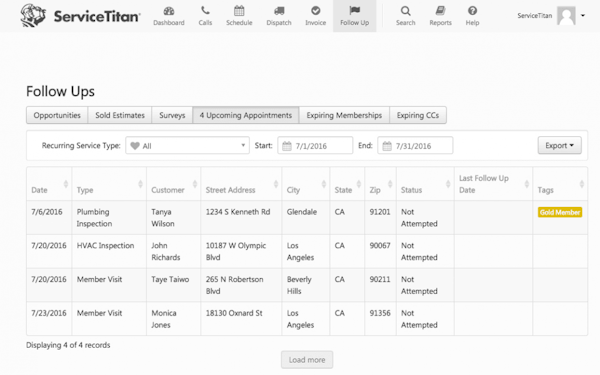Click the user avatar picture
This screenshot has height=375, width=600.
point(566,16)
